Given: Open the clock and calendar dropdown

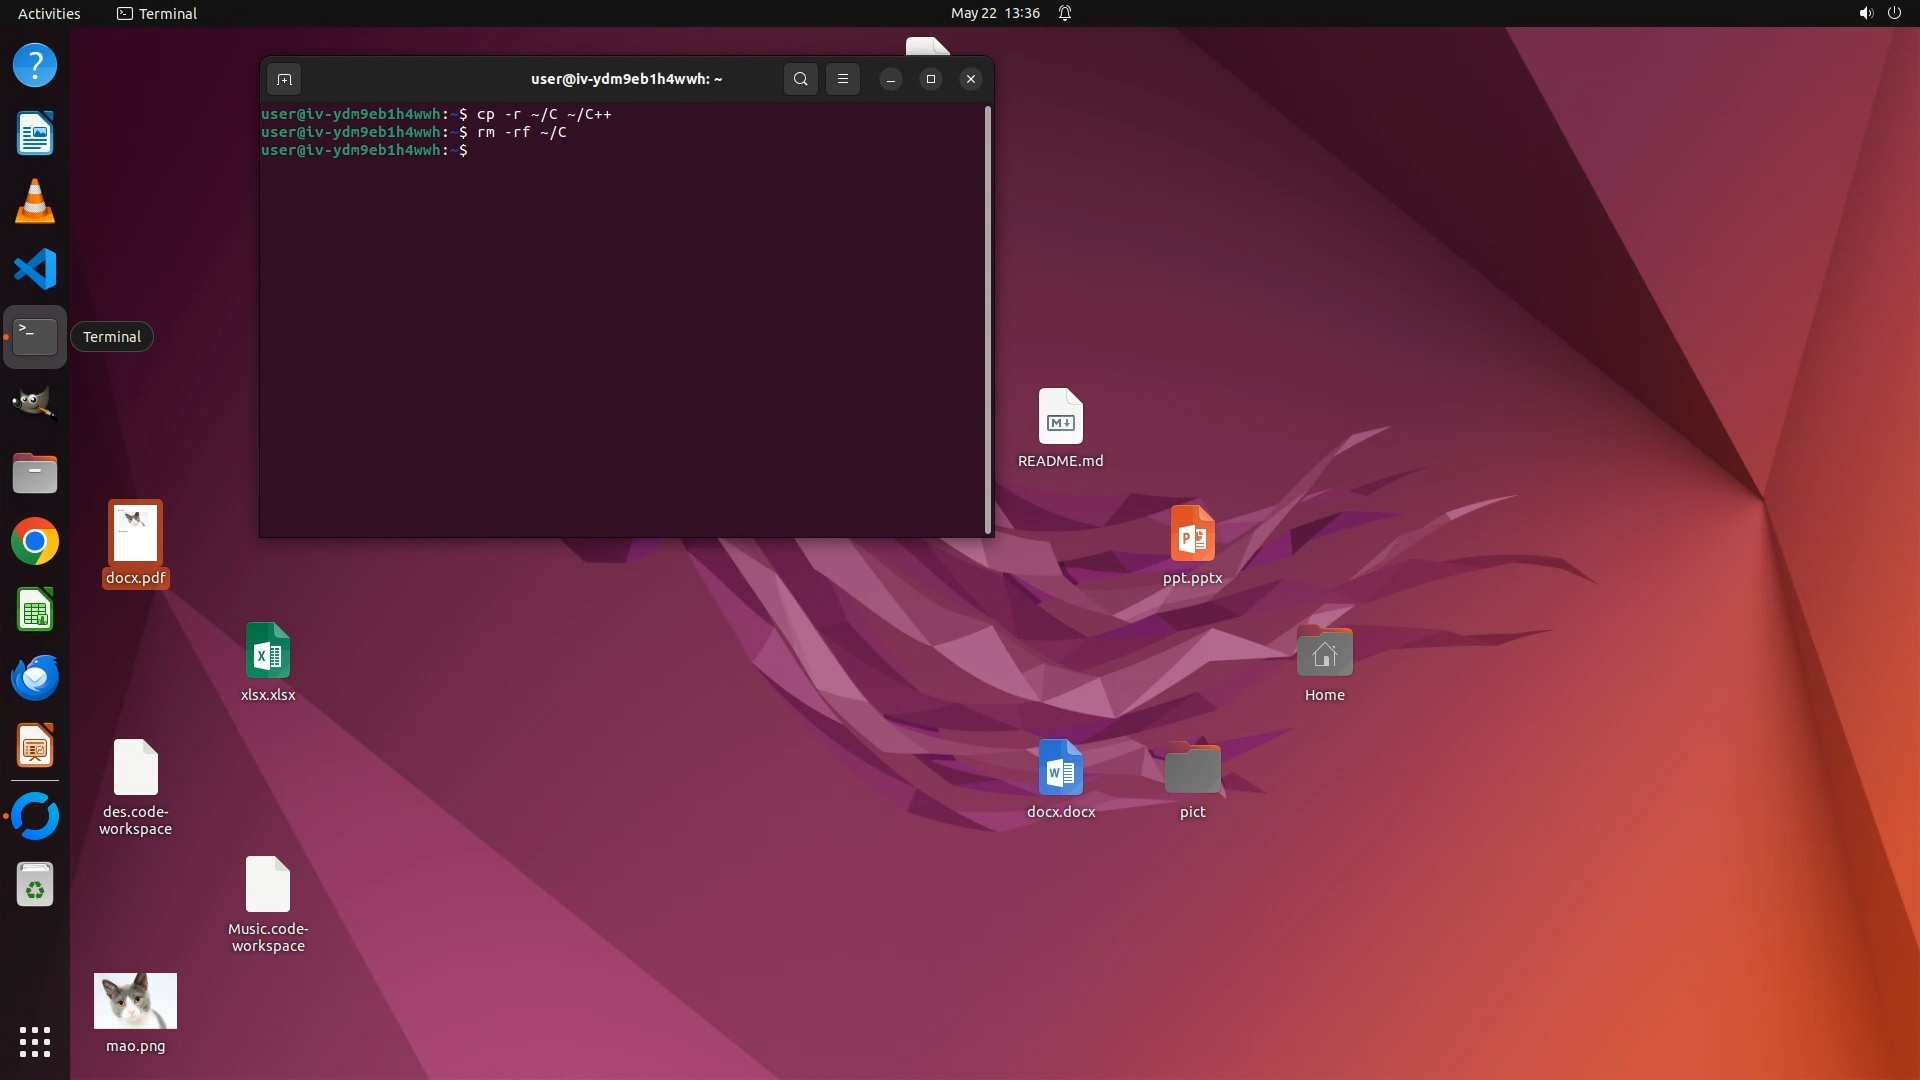Looking at the screenshot, I should (995, 13).
